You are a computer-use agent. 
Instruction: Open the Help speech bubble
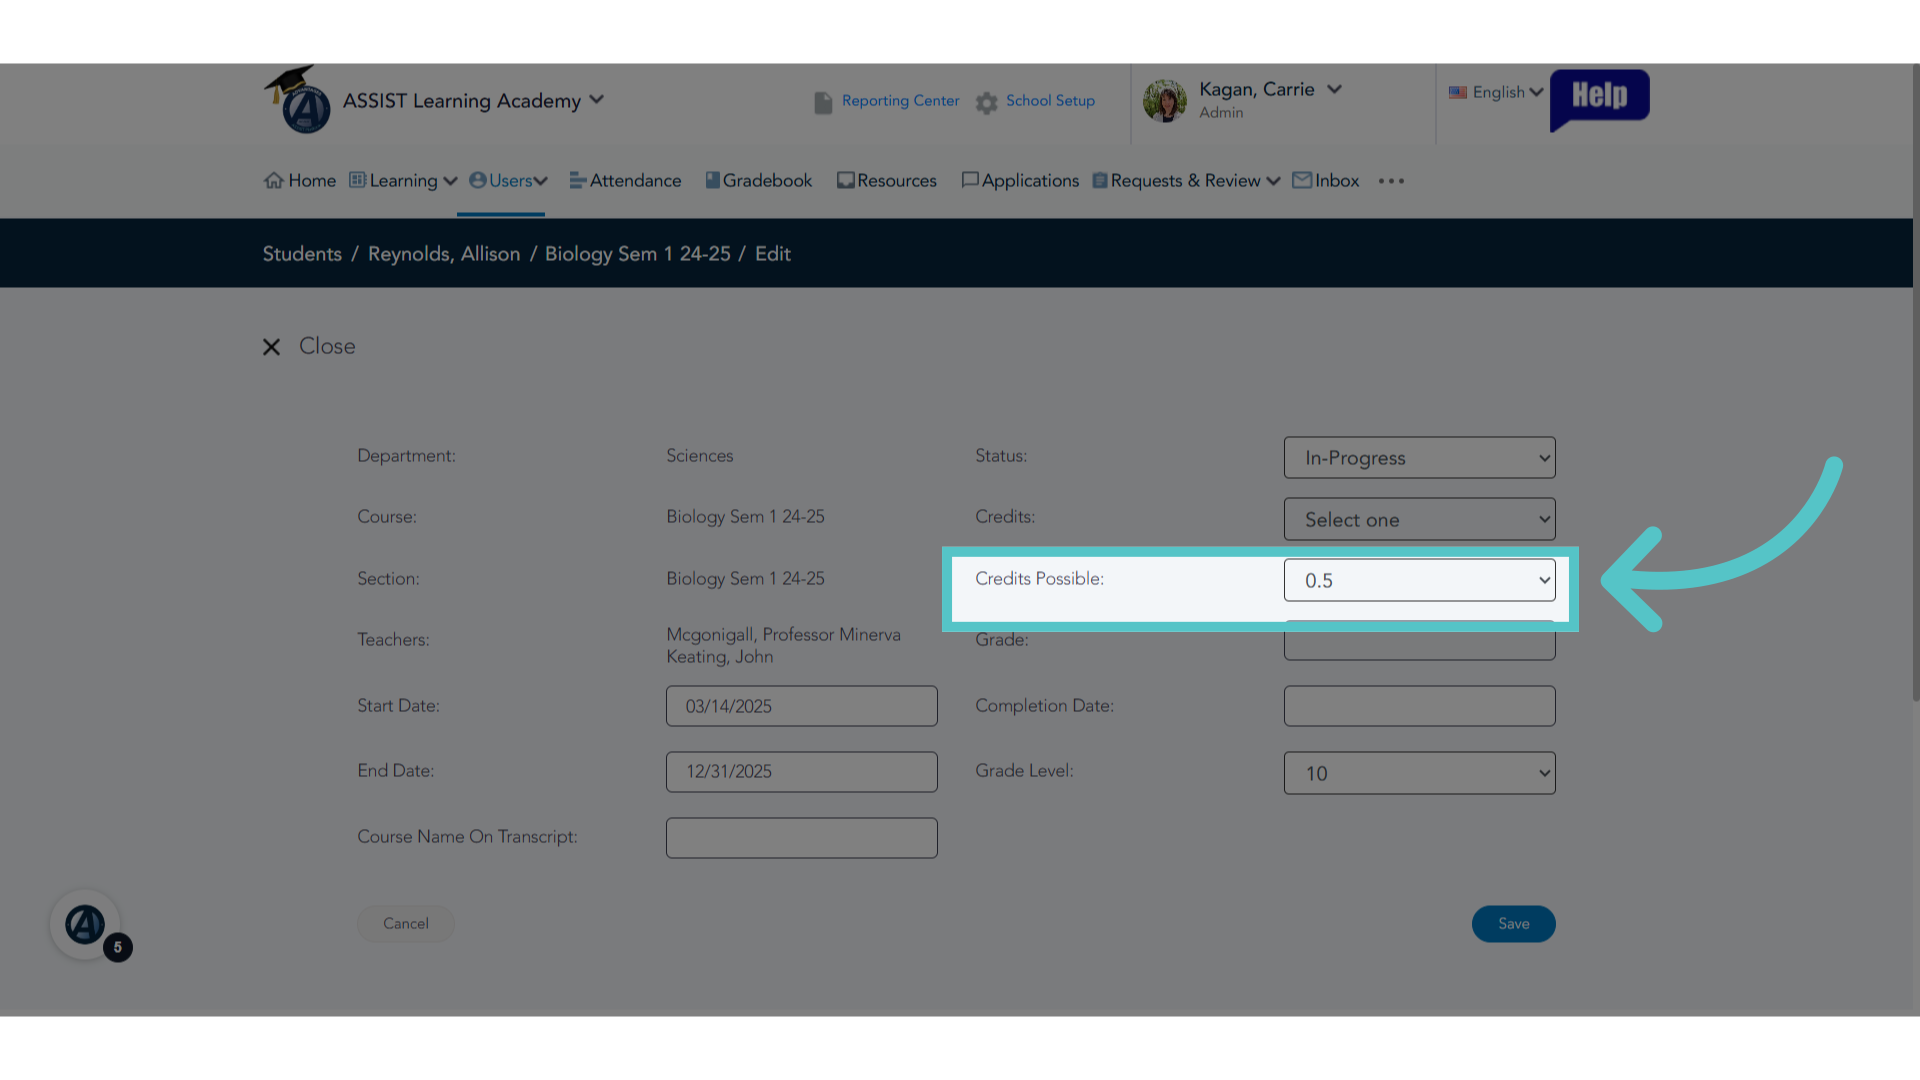tap(1599, 99)
